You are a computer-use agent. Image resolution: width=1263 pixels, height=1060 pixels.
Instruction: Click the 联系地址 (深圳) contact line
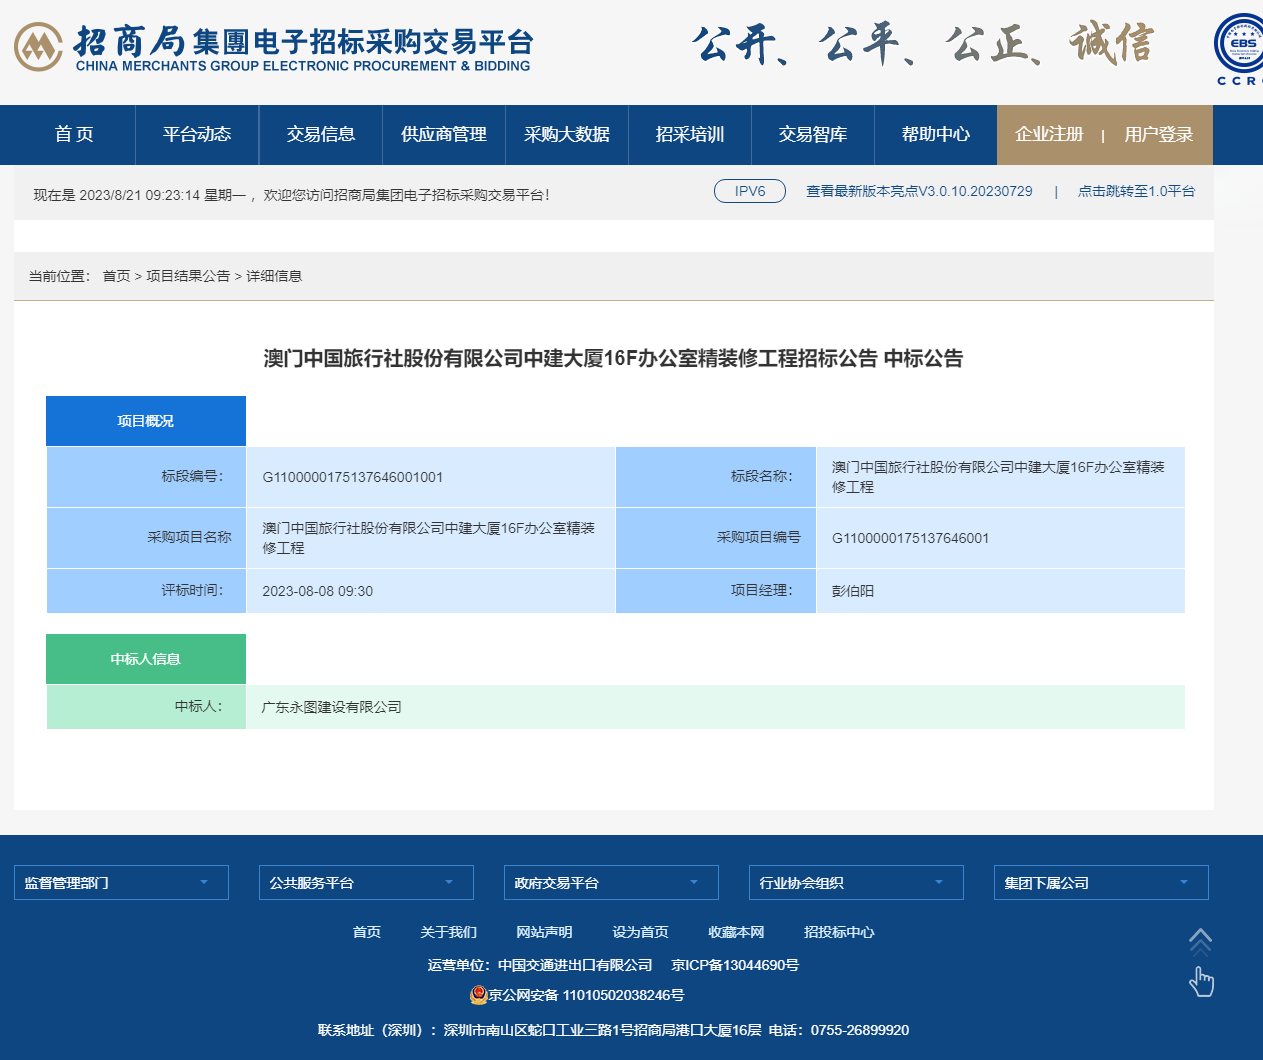pyautogui.click(x=613, y=1030)
